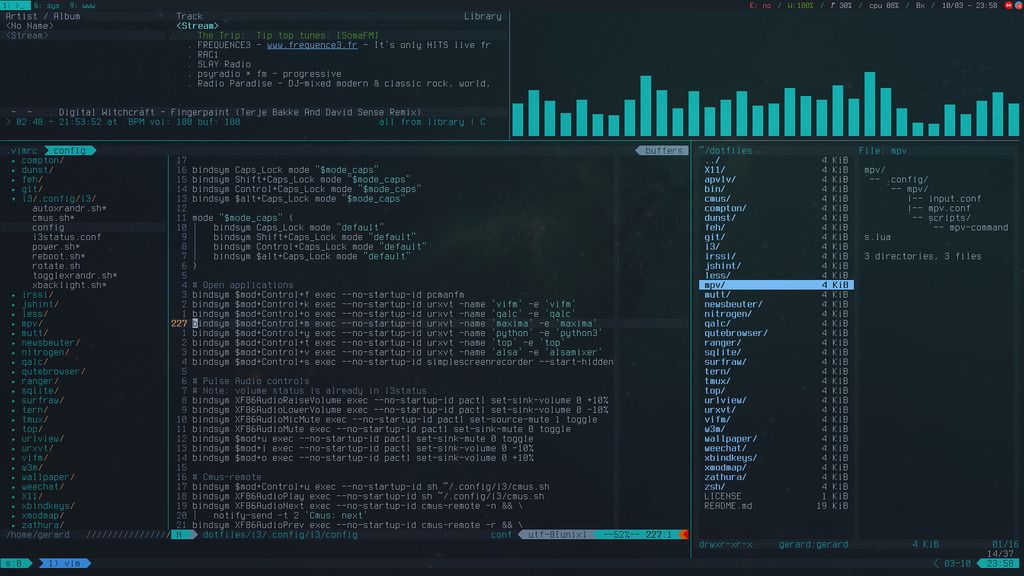This screenshot has width=1024, height=576.
Task: Open the www.frequence3.fr link in cmus
Action: [x=312, y=45]
